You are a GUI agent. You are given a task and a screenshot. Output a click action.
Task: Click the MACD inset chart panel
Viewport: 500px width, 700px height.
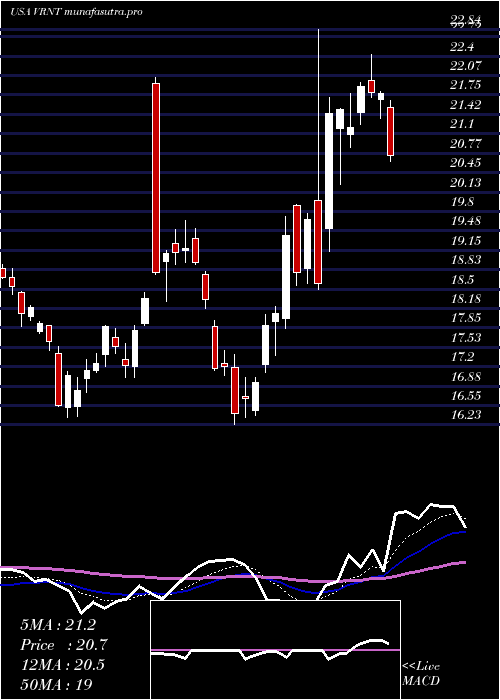275,650
